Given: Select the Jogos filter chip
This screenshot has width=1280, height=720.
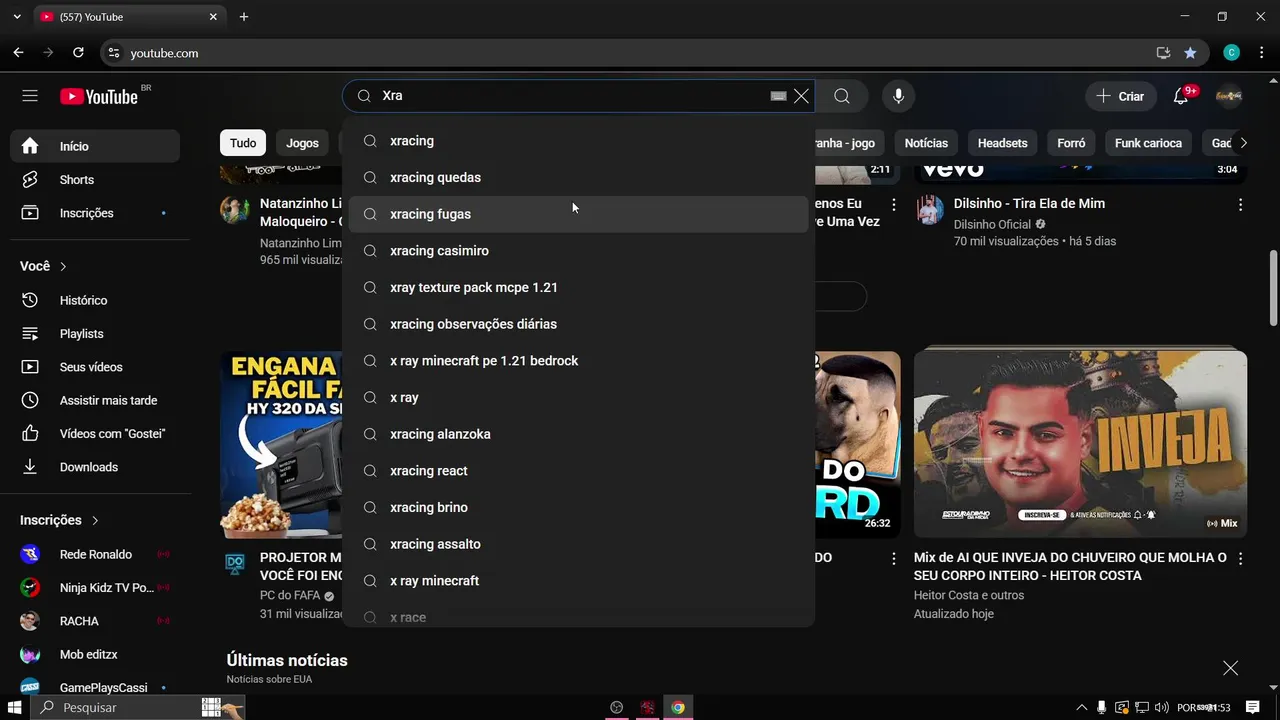Looking at the screenshot, I should tap(302, 143).
